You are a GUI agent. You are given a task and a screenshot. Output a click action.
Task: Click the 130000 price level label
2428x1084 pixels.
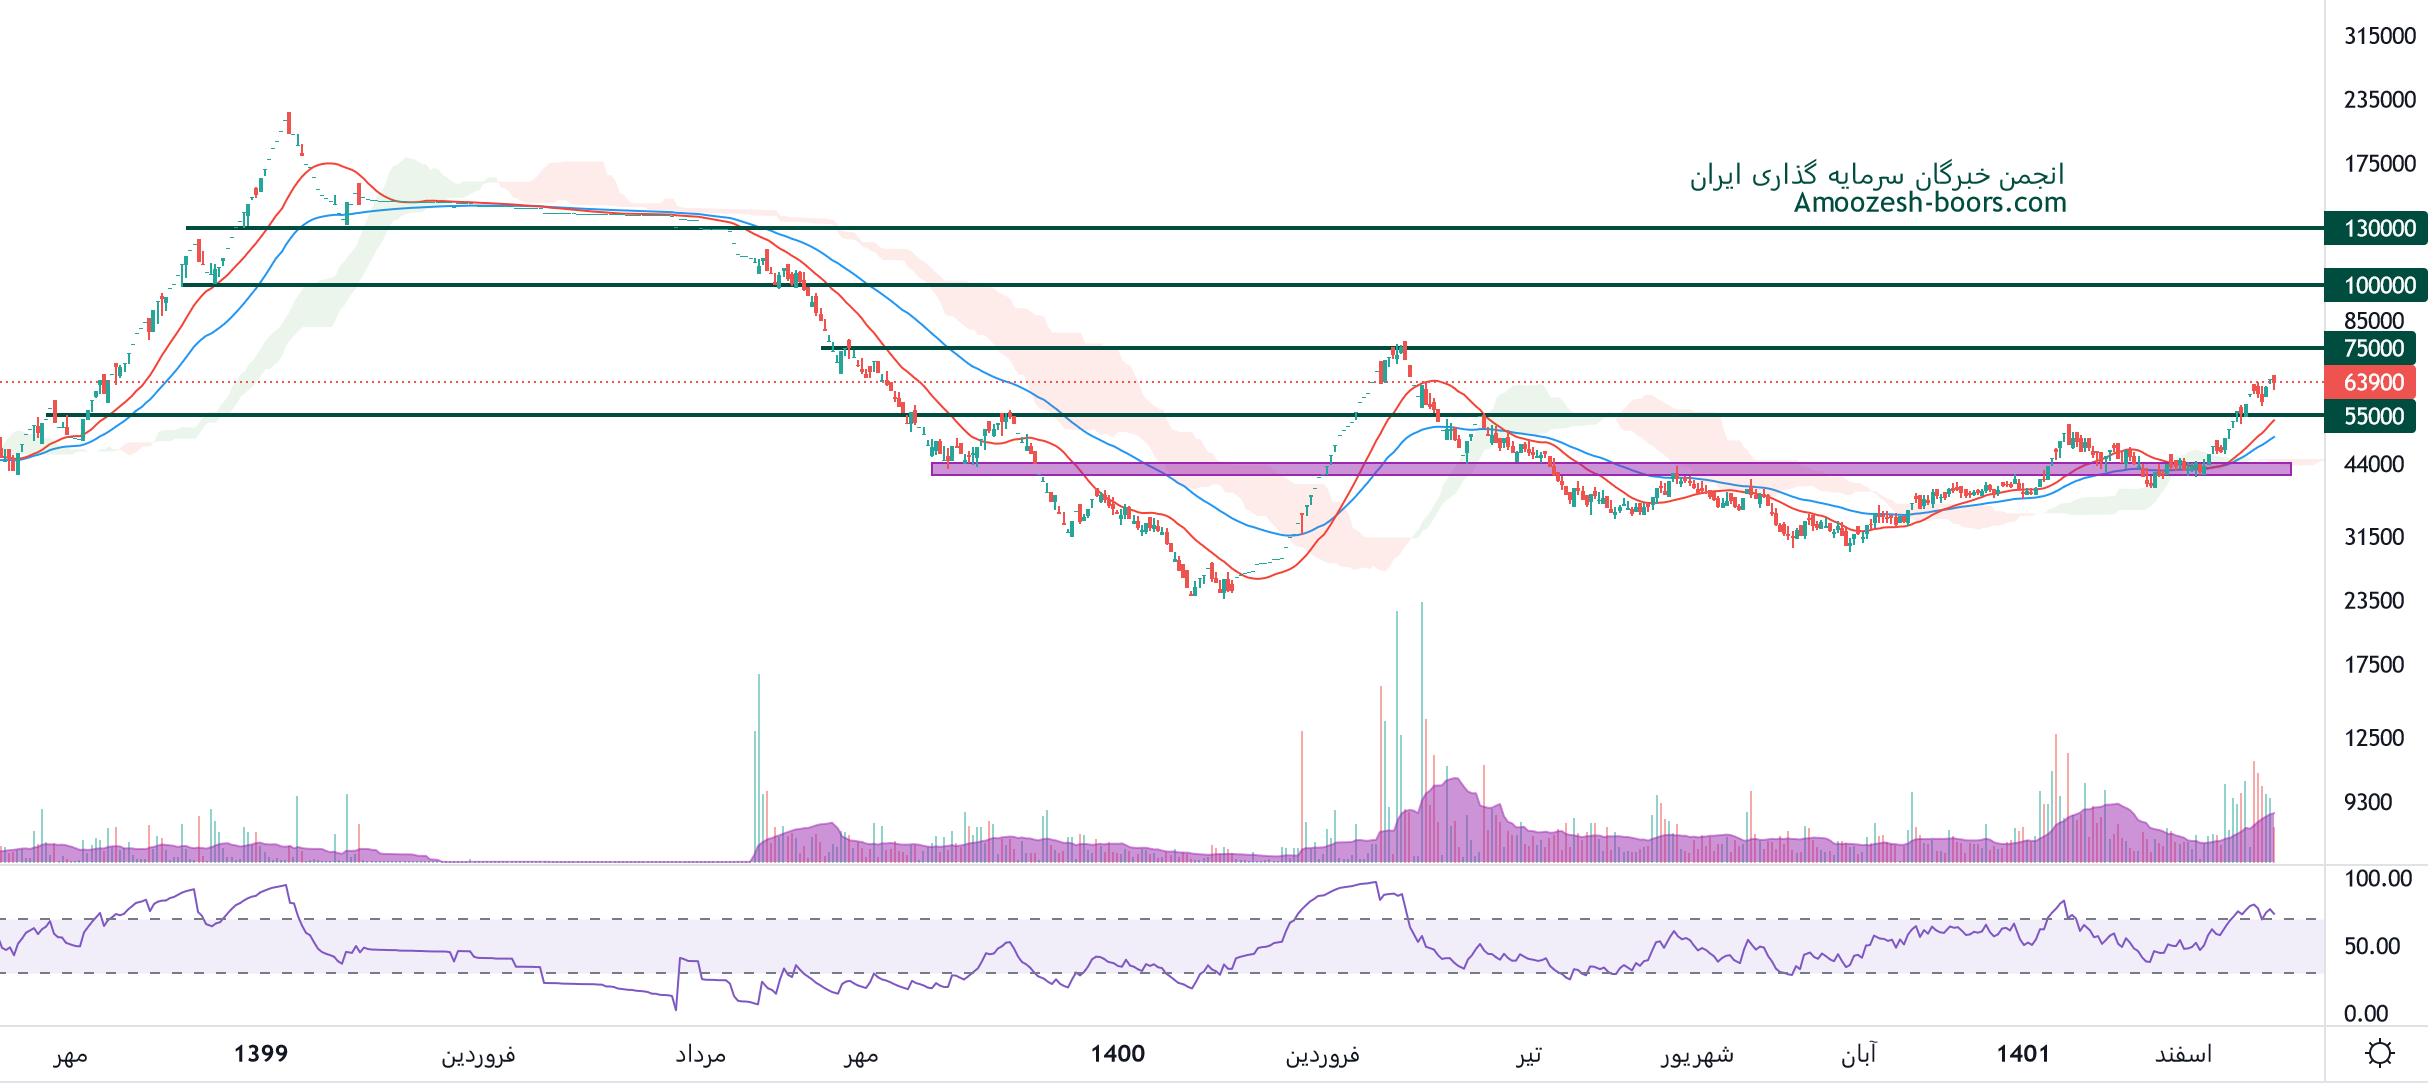[x=2379, y=228]
